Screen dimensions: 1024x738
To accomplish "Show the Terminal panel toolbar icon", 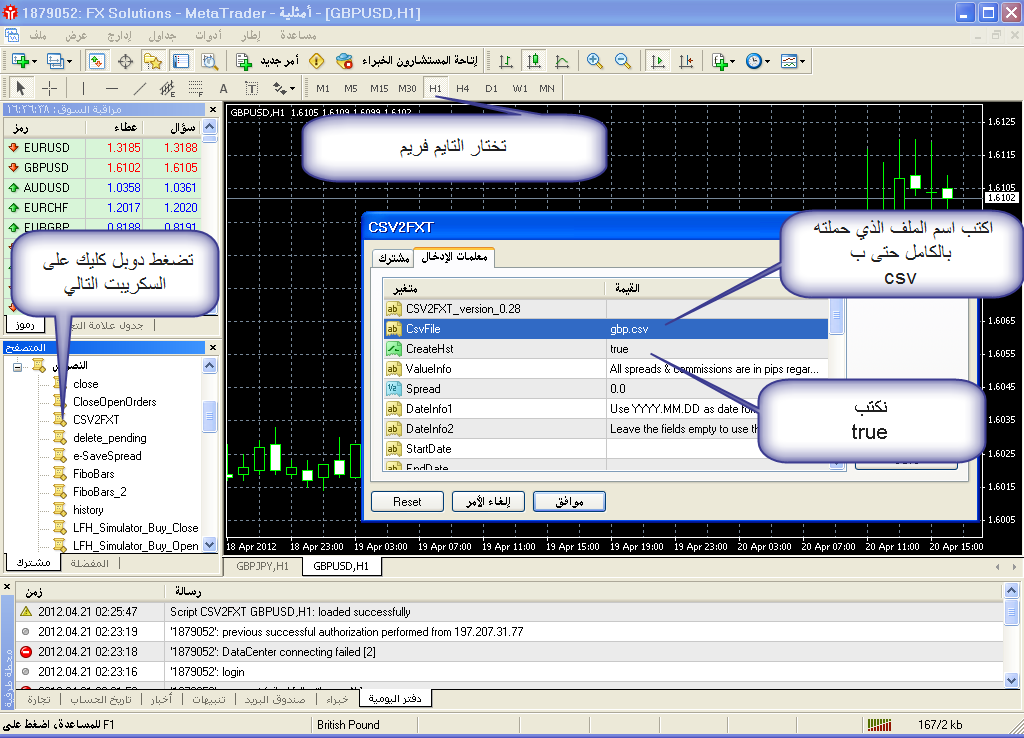I will pyautogui.click(x=181, y=61).
